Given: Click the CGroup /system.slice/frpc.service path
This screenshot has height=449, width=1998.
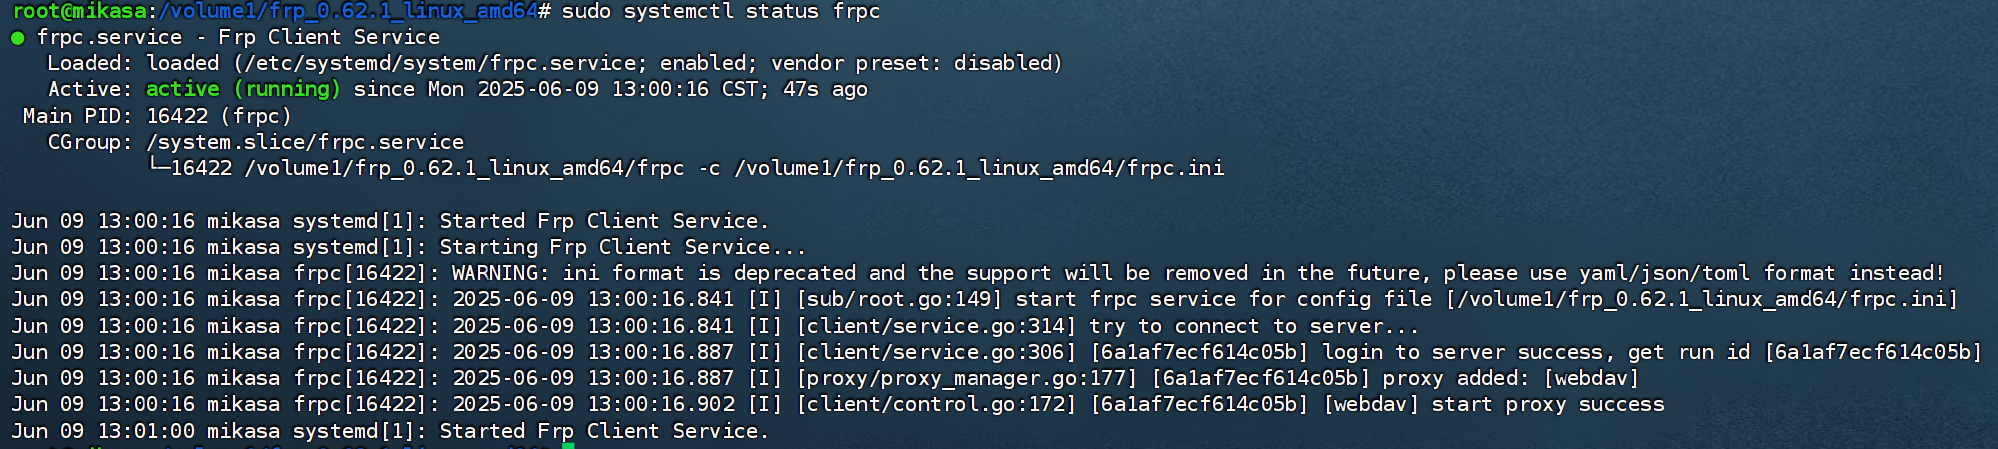Looking at the screenshot, I should click(x=305, y=142).
